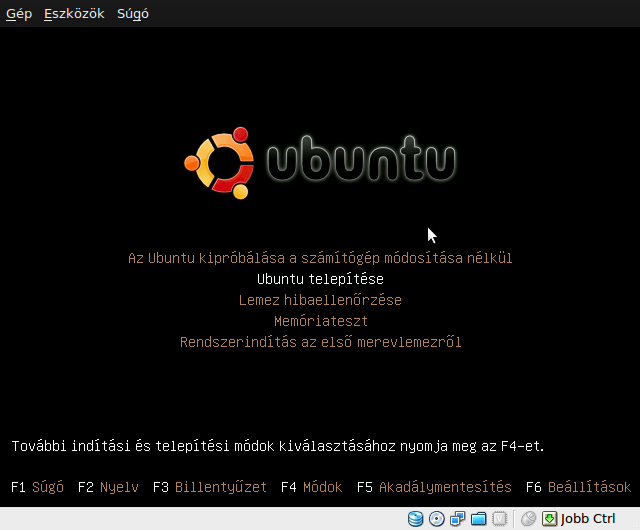Choose 'Ubuntu telepítése' install option

(x=320, y=279)
